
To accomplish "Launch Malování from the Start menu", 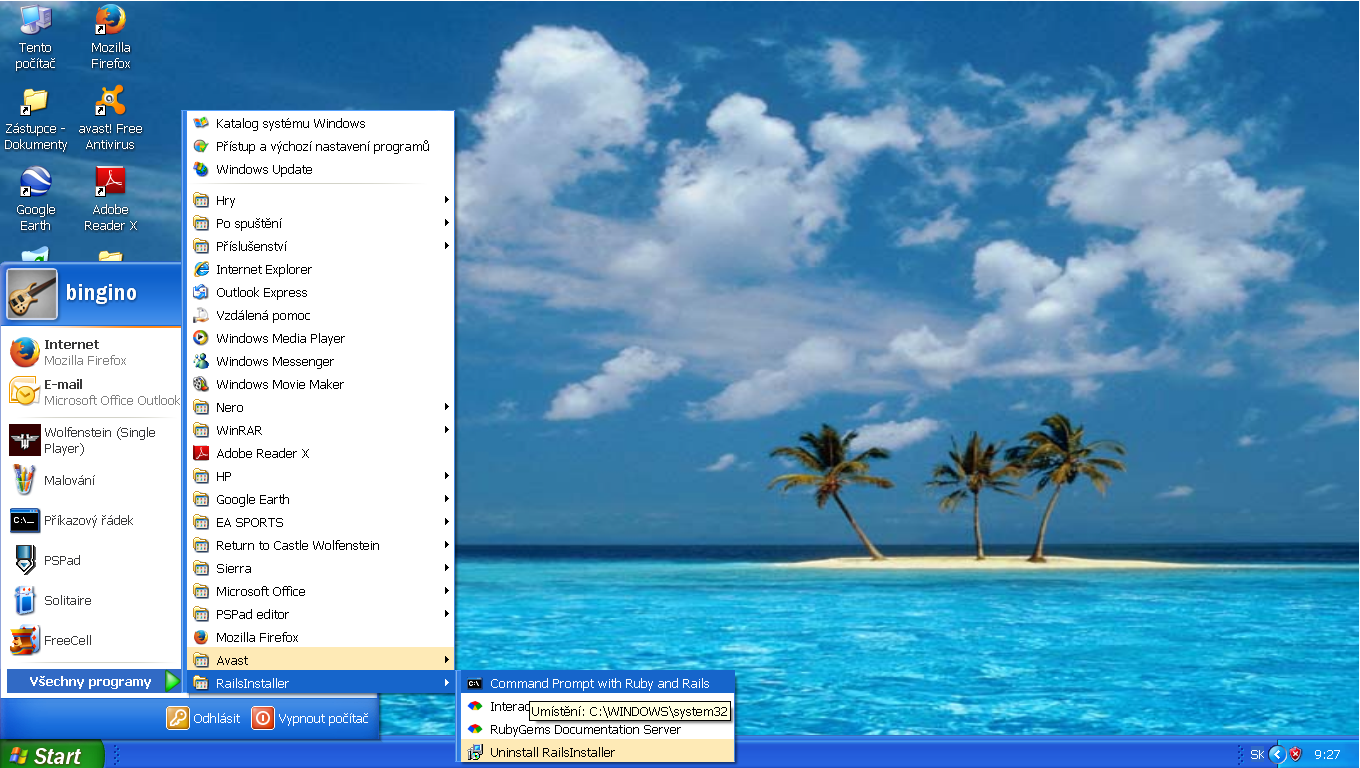I will 93,480.
